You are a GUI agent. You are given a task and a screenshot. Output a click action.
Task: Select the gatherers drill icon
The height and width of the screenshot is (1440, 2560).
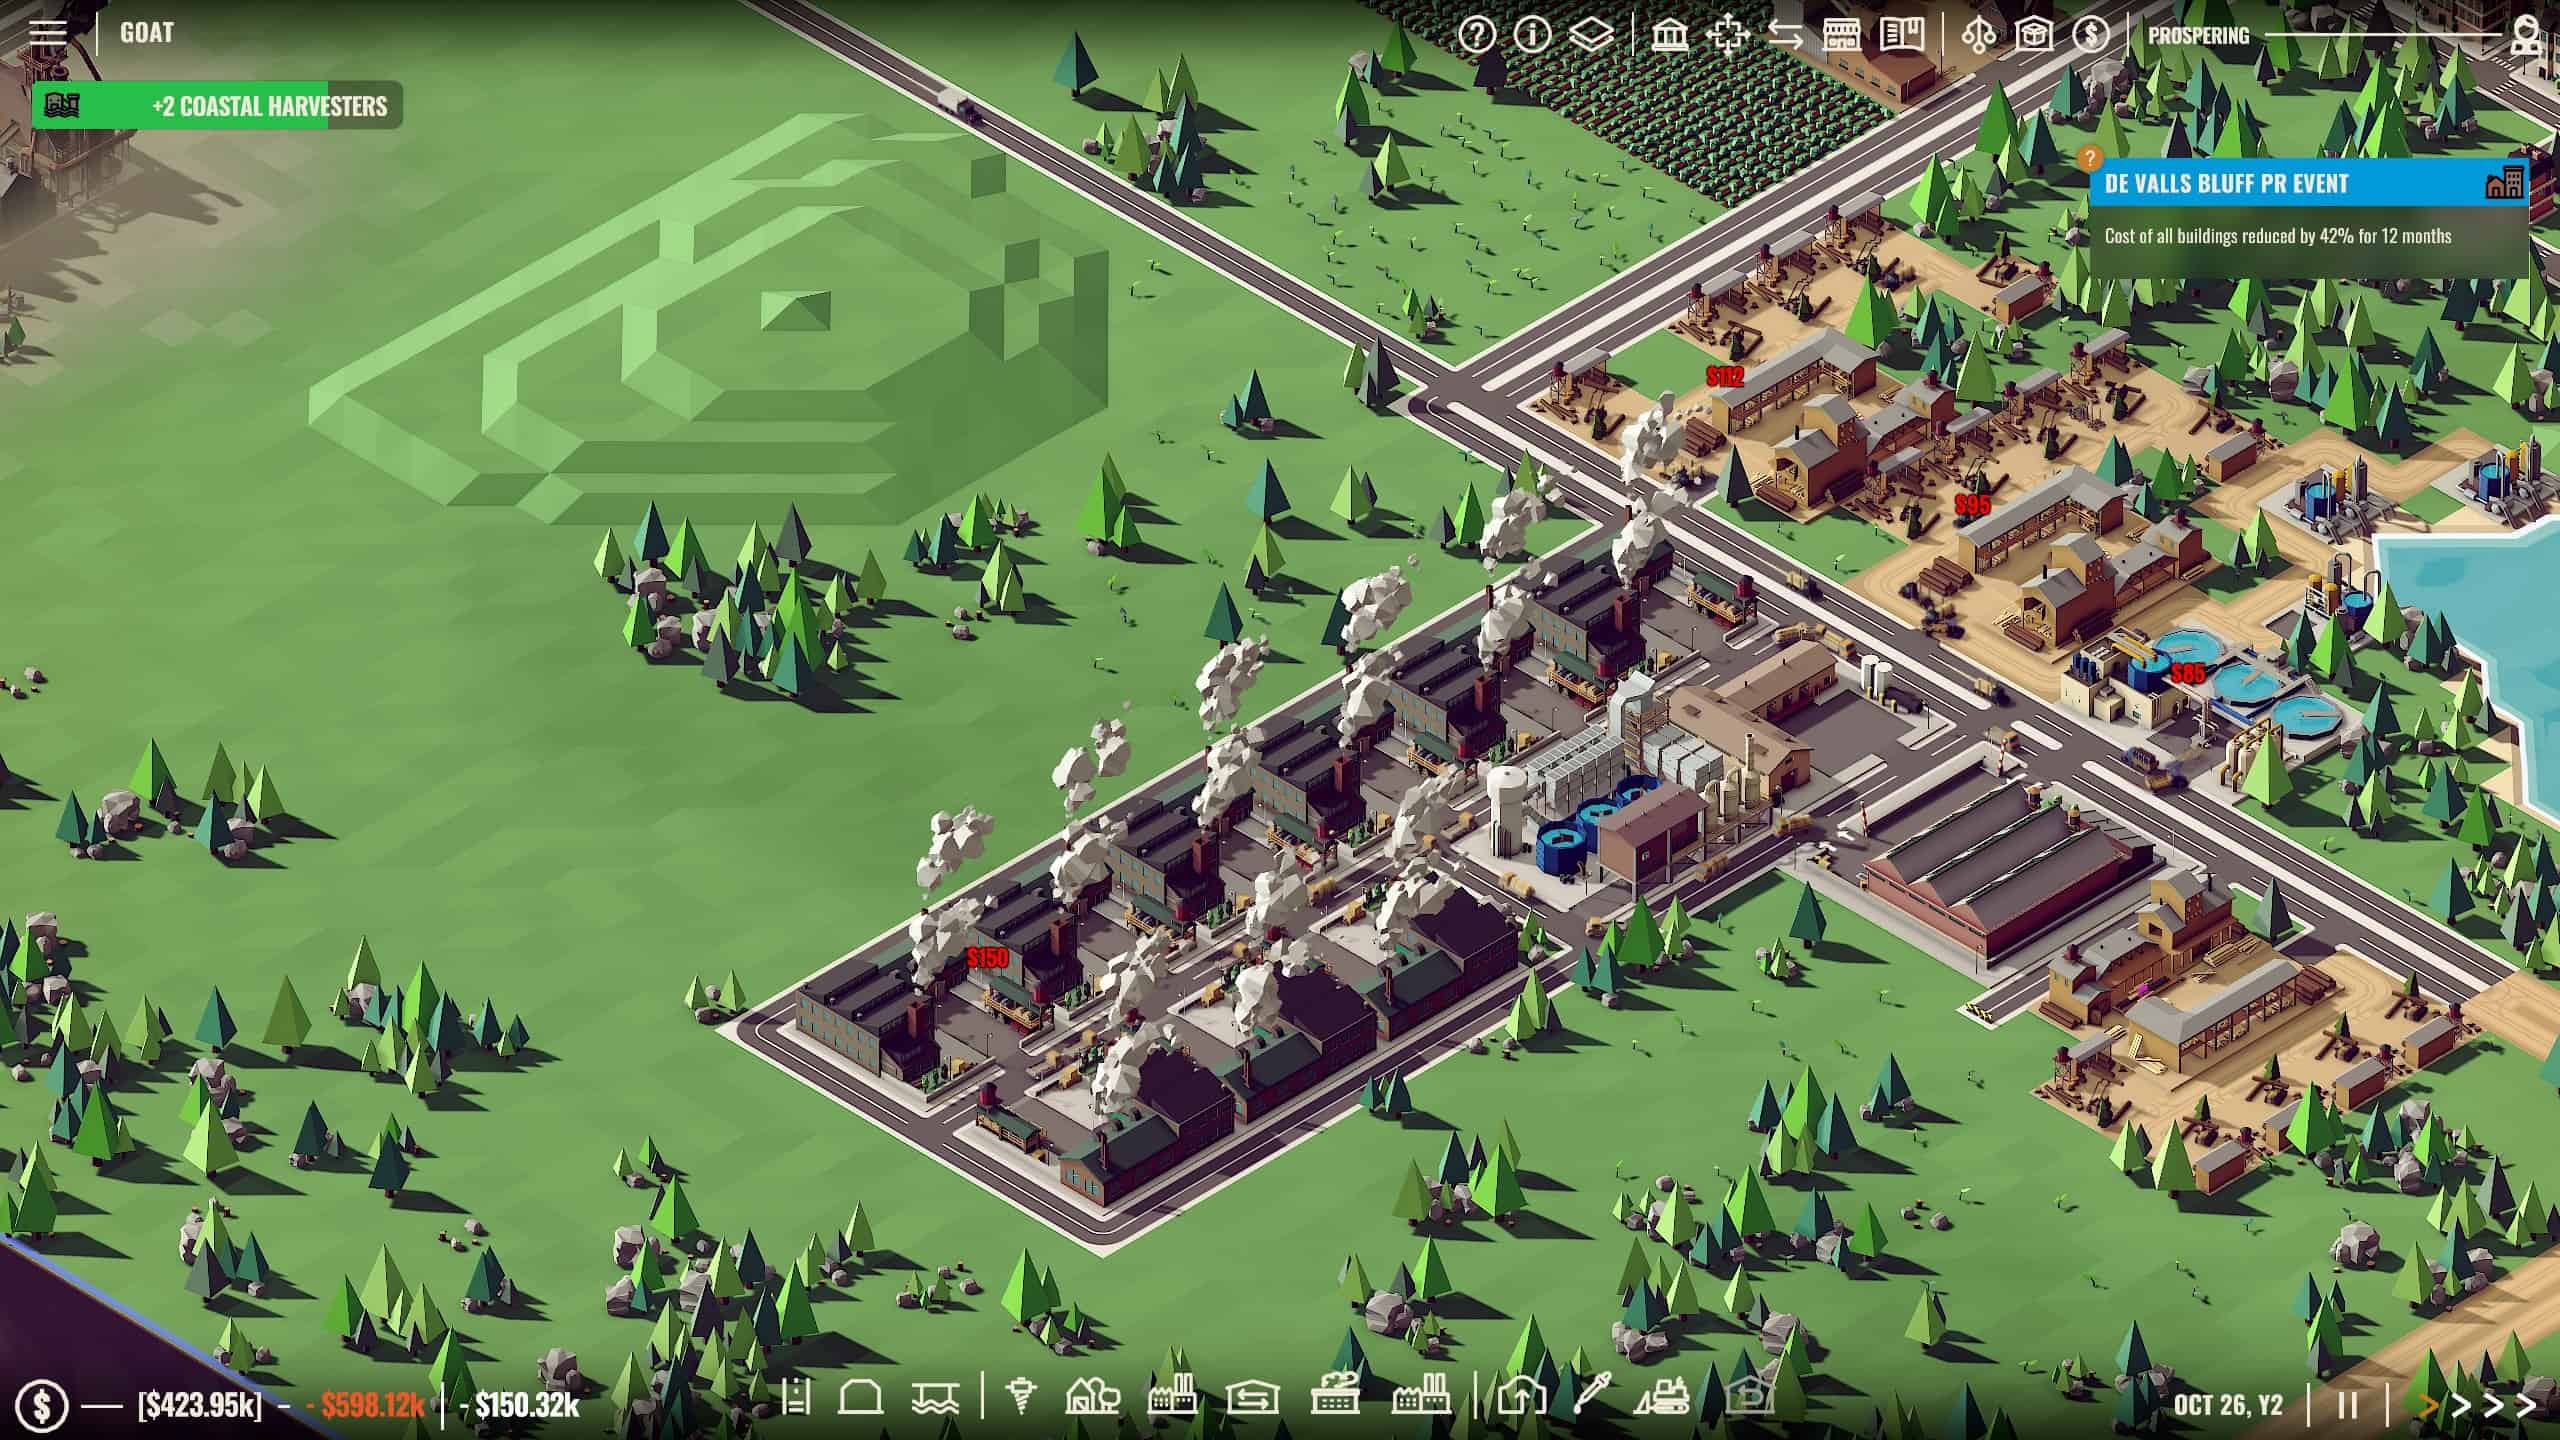pos(1022,1397)
